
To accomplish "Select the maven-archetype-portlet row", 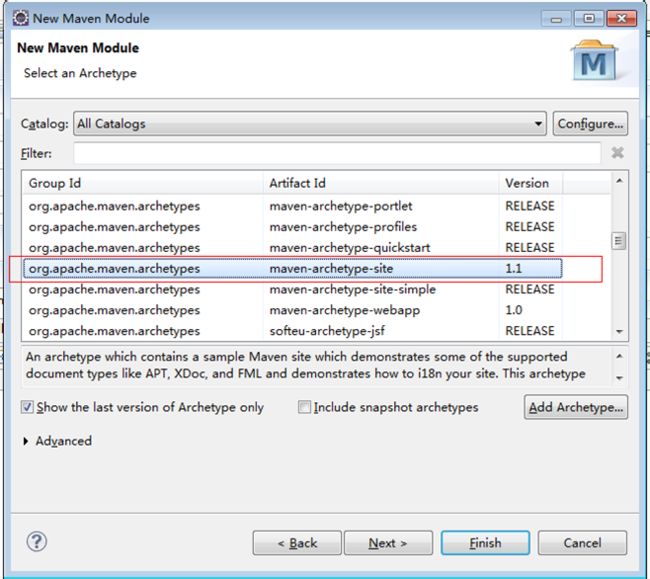I will 293,206.
